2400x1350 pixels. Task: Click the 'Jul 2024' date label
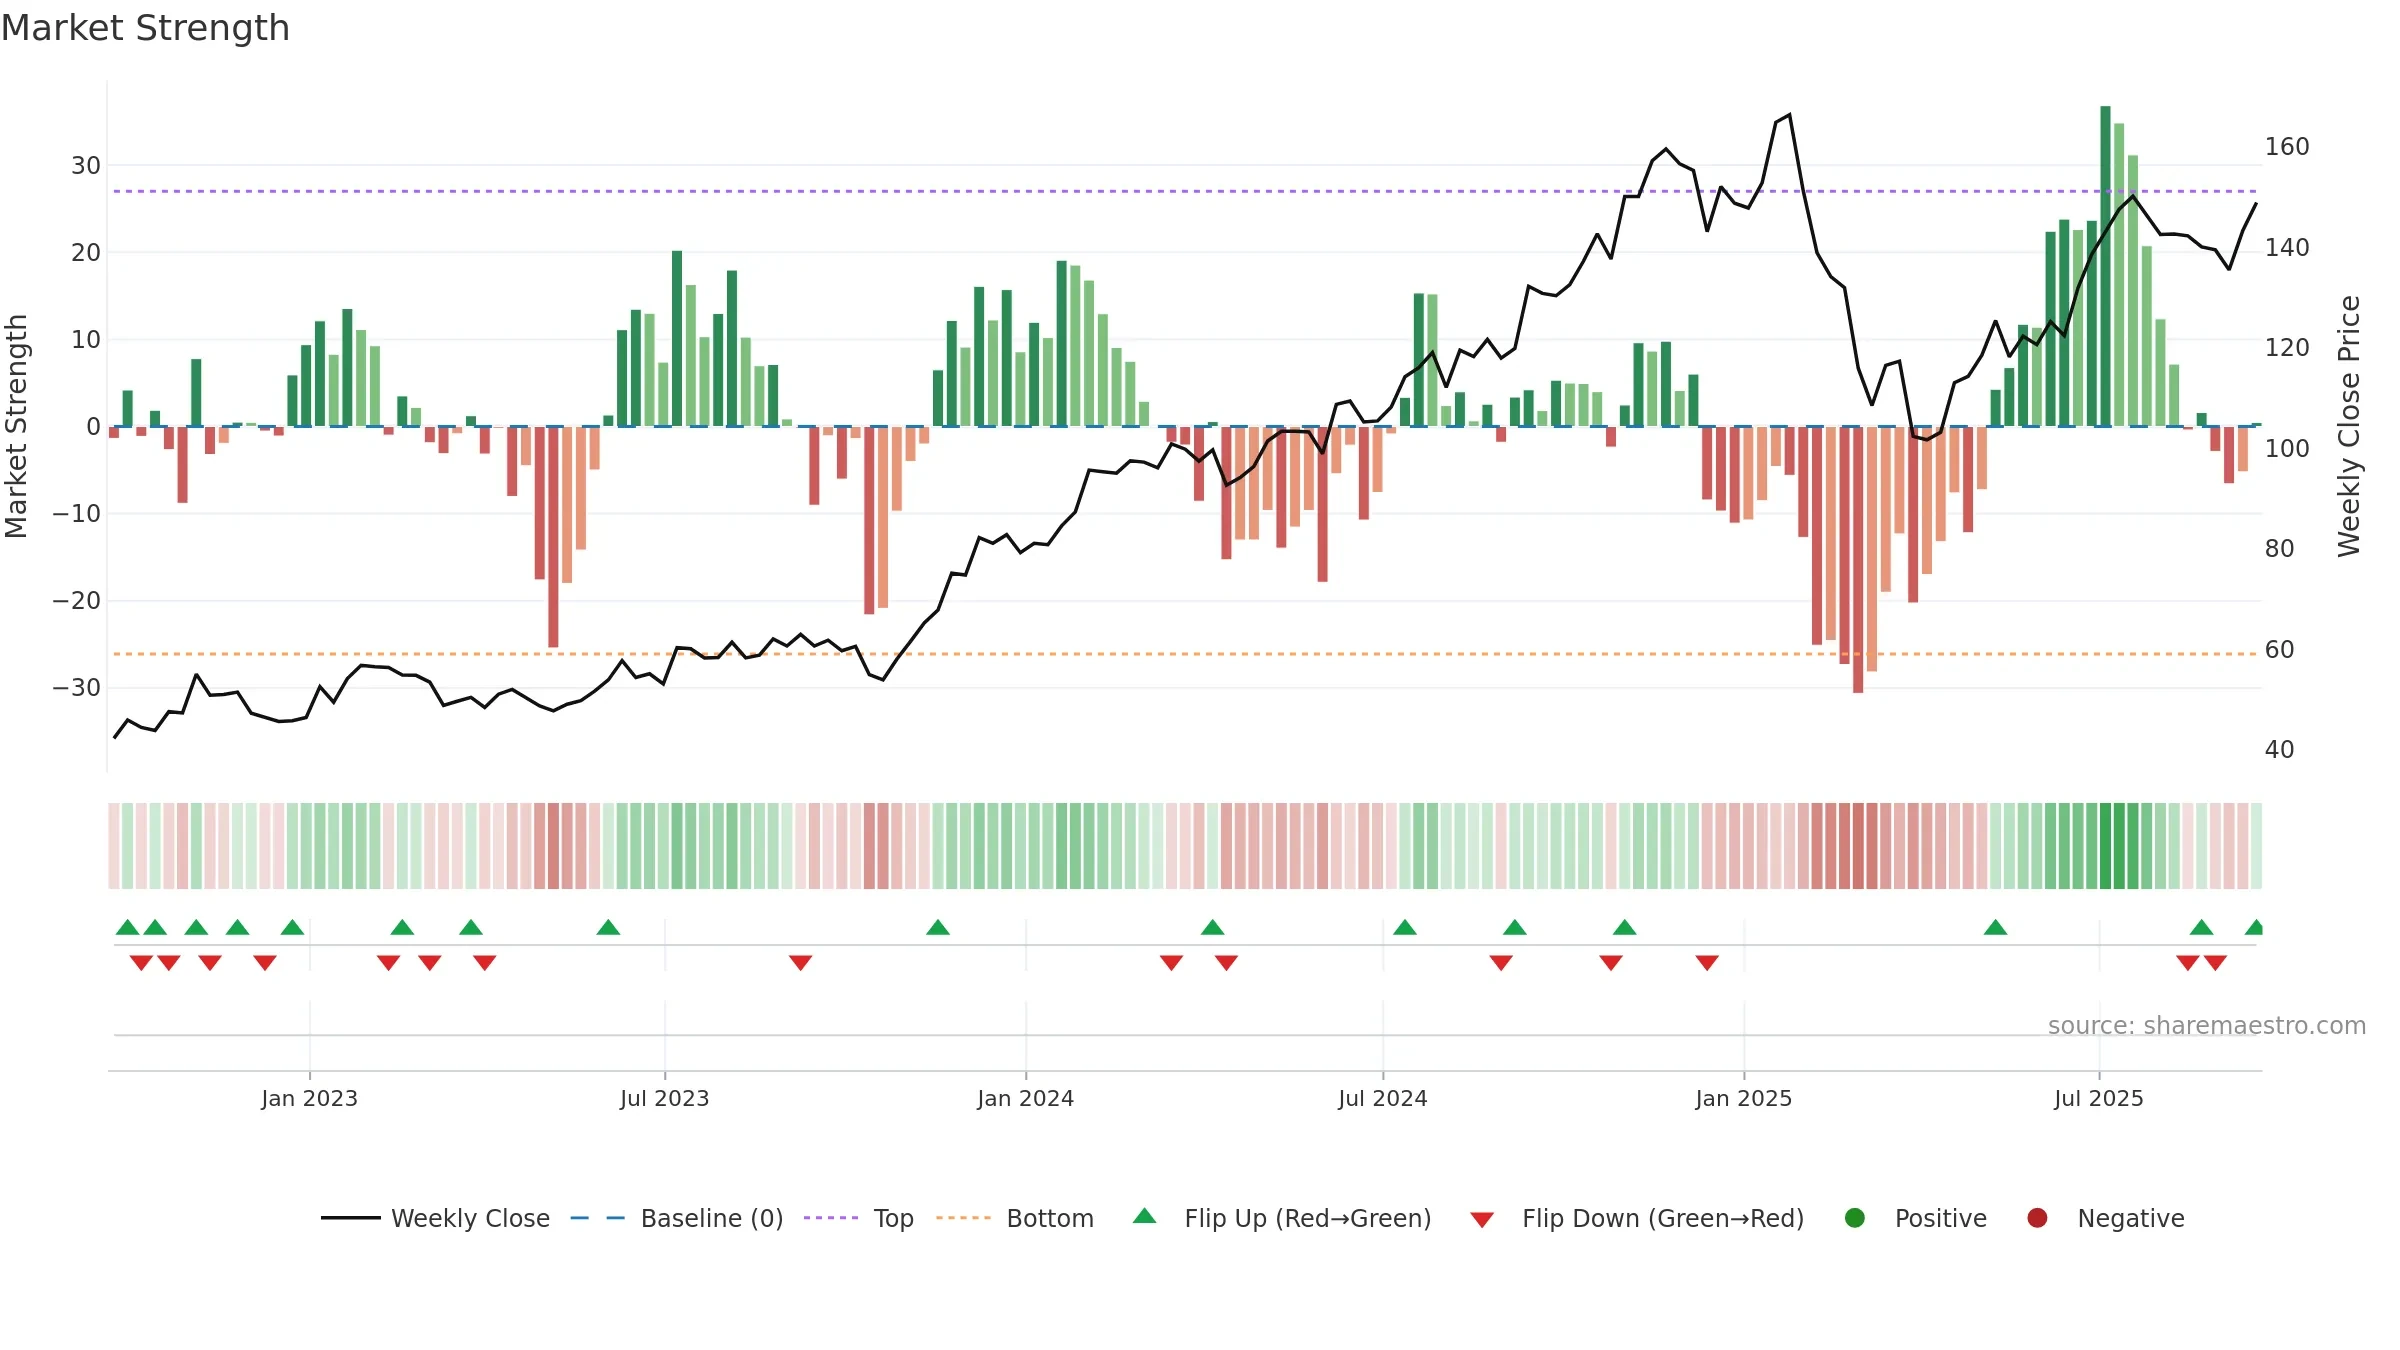click(1383, 1099)
